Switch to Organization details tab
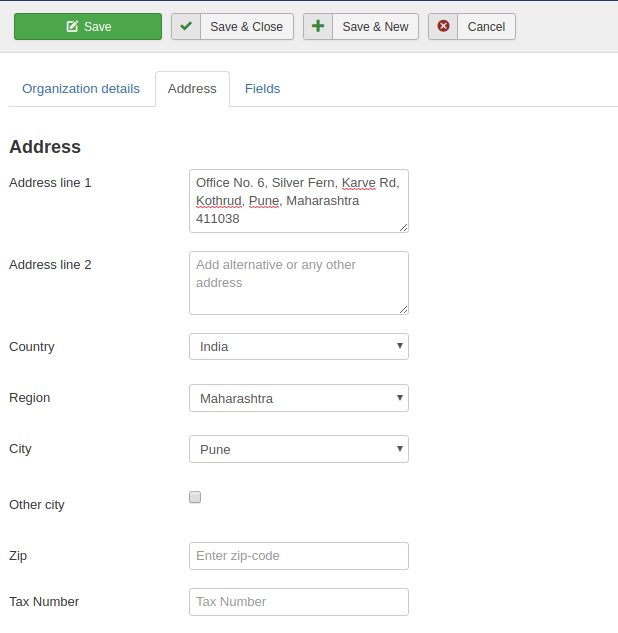The height and width of the screenshot is (633, 618). 81,89
